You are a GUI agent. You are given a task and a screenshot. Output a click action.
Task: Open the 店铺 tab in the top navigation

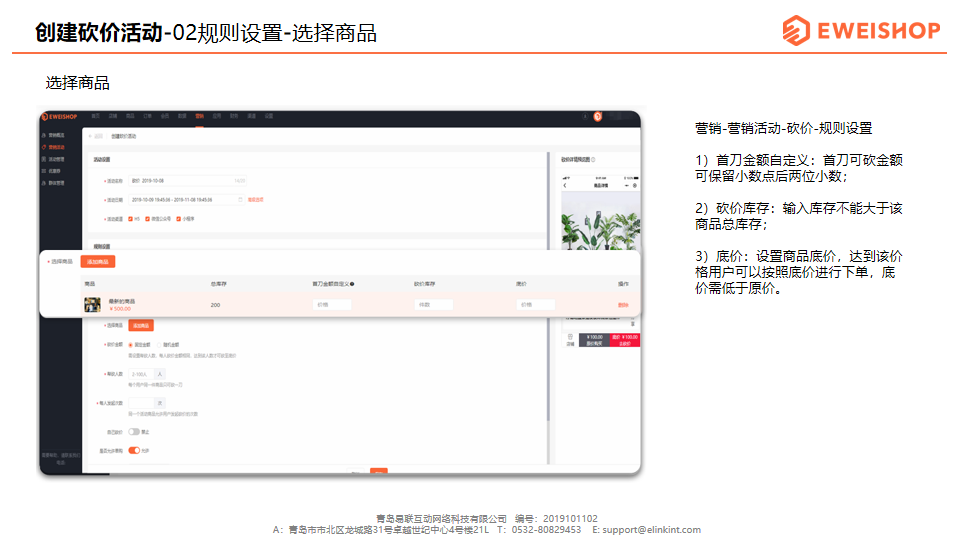point(113,116)
